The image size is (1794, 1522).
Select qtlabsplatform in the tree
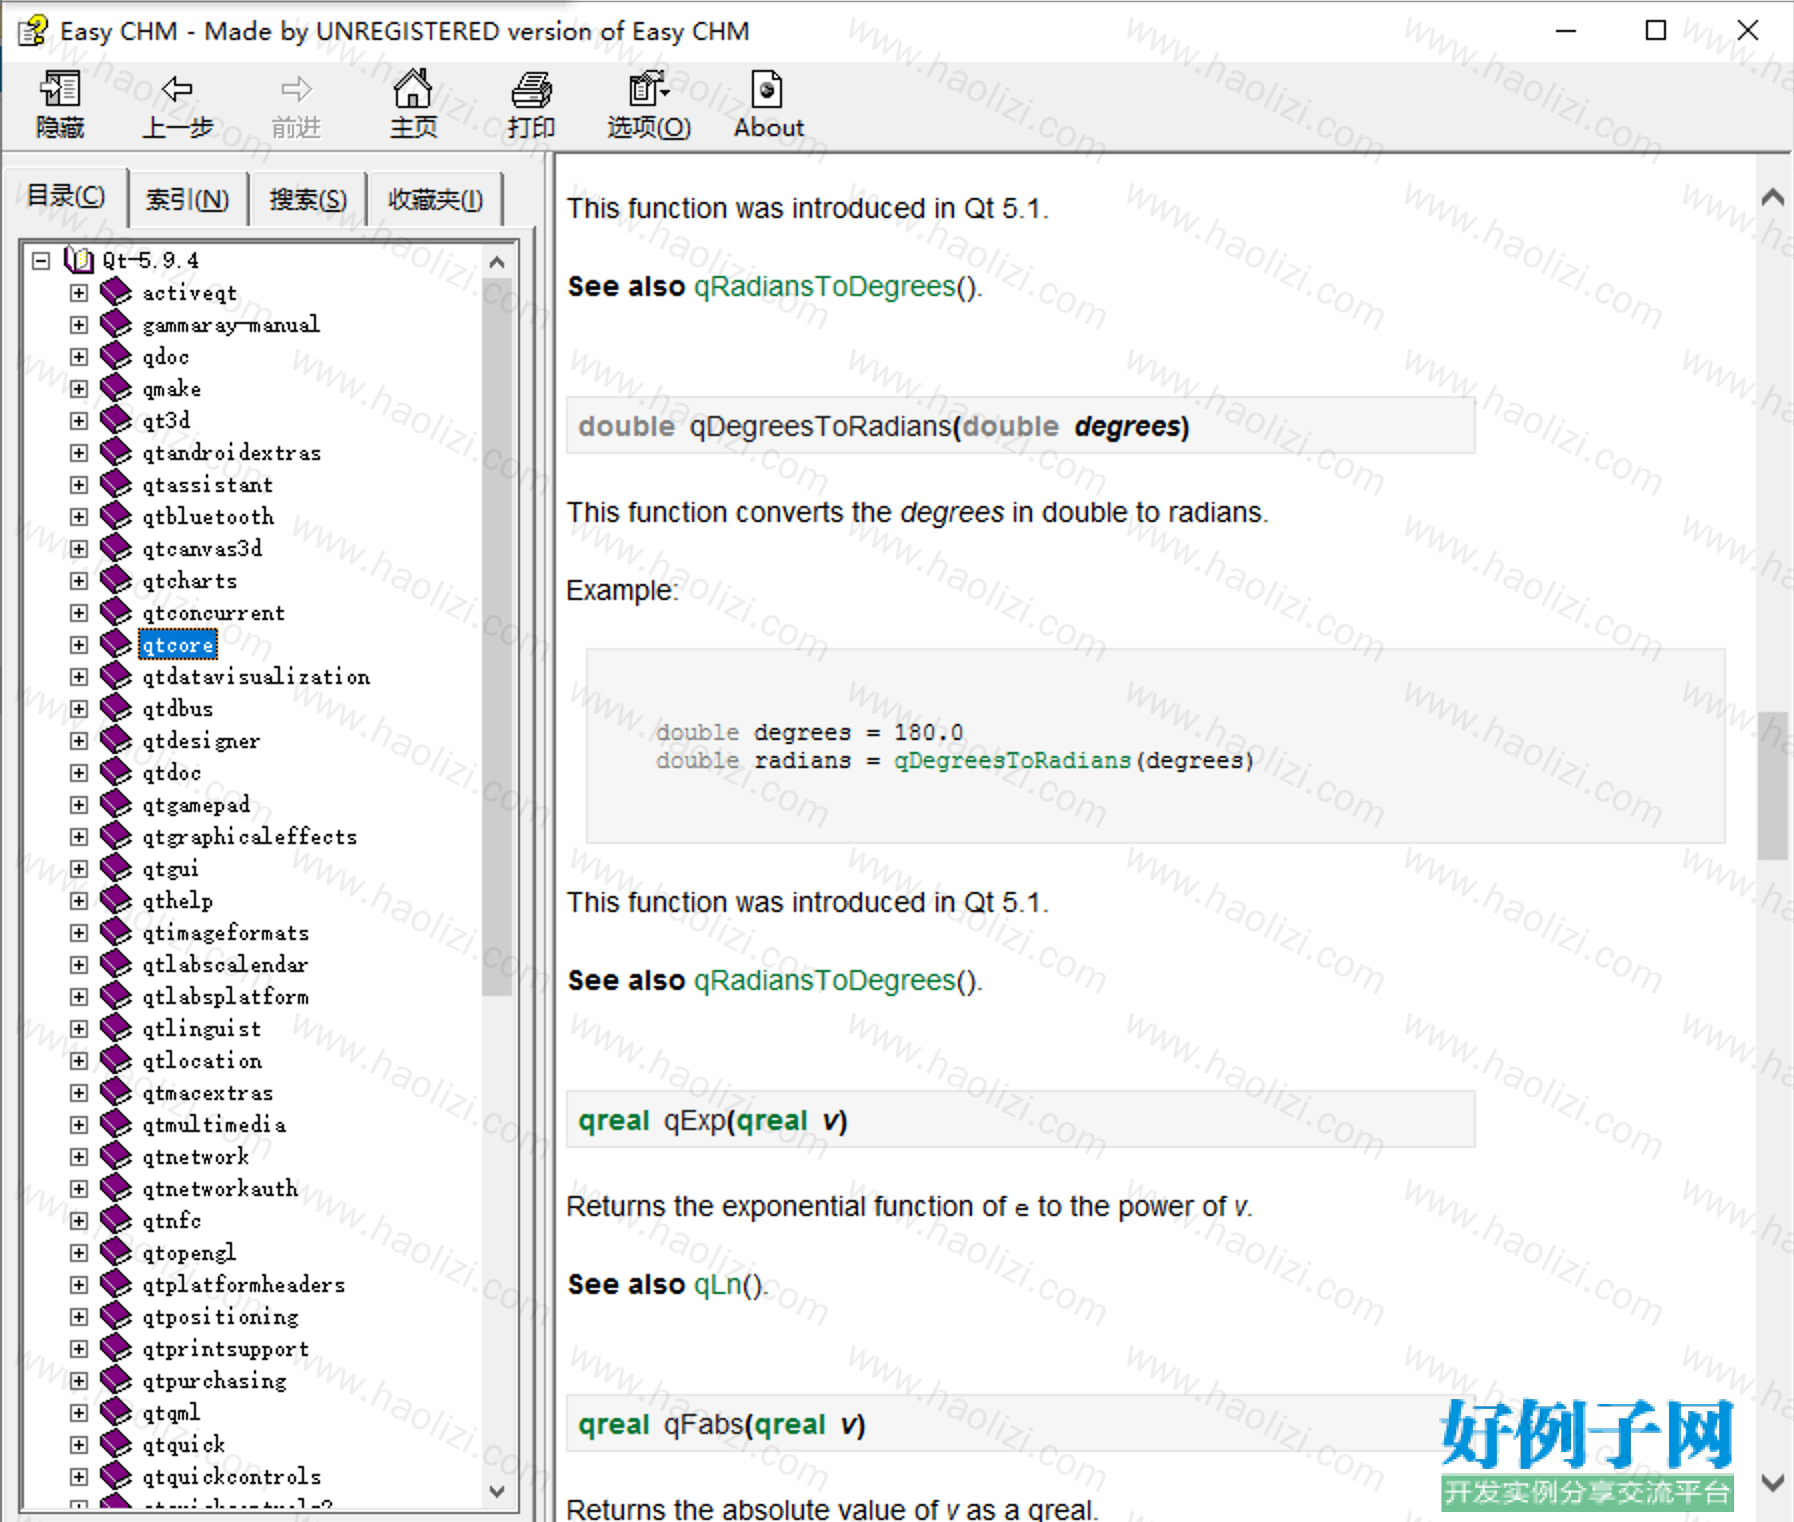click(225, 997)
